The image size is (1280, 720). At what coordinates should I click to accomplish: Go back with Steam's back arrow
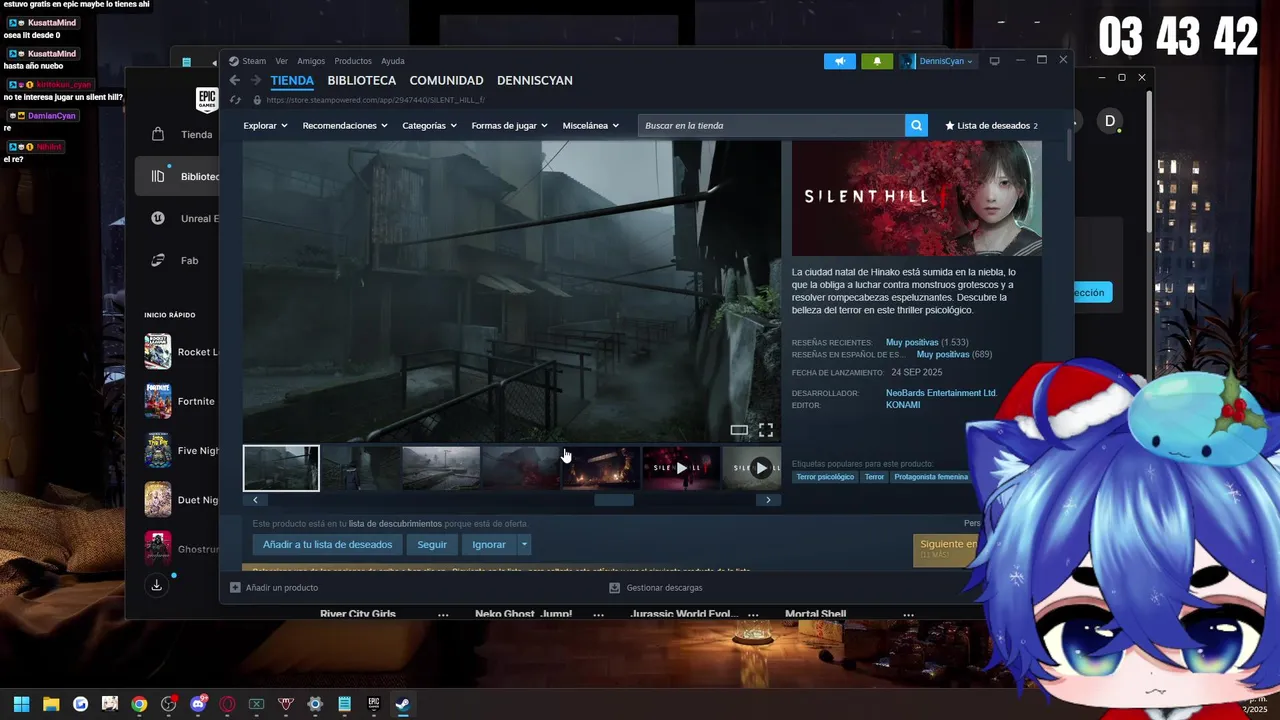point(234,80)
